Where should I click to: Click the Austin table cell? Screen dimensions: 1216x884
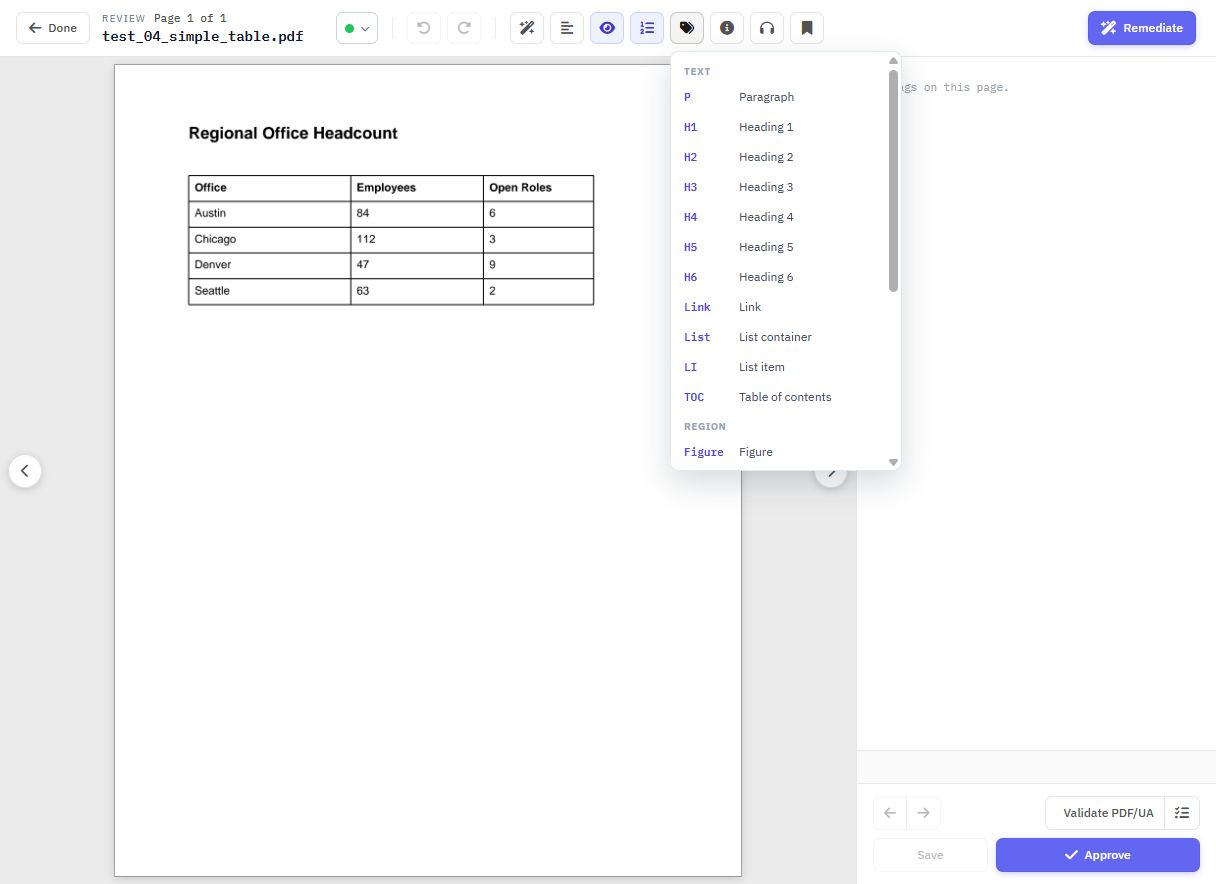(270, 214)
